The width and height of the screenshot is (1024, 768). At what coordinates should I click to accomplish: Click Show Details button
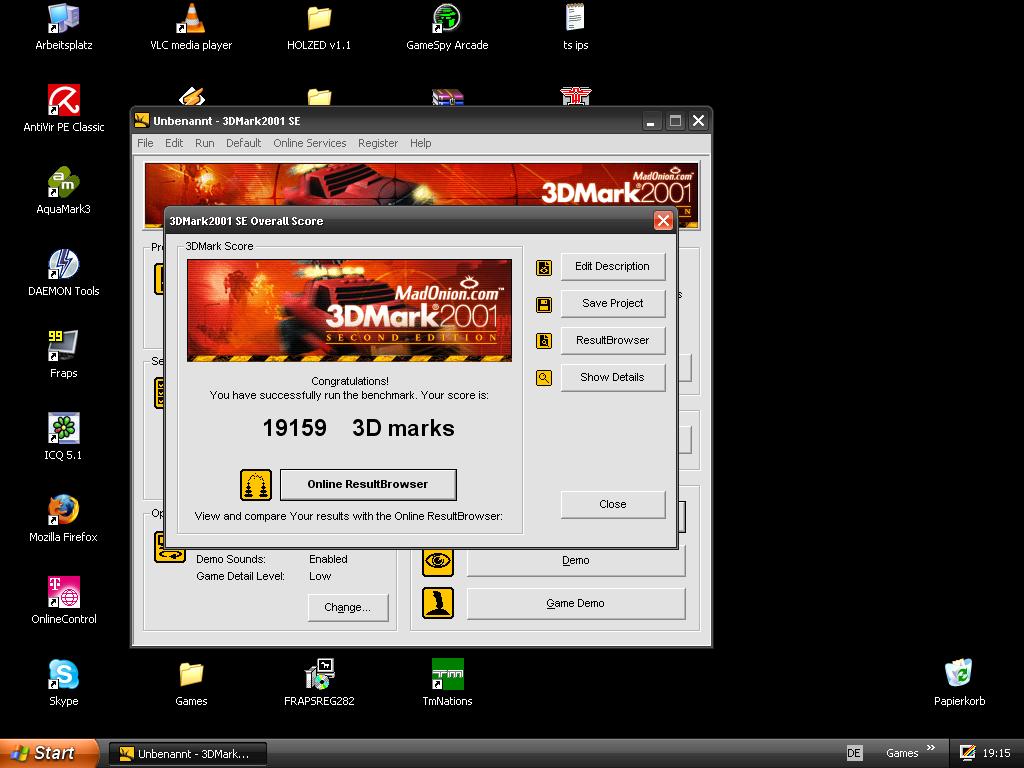(613, 377)
